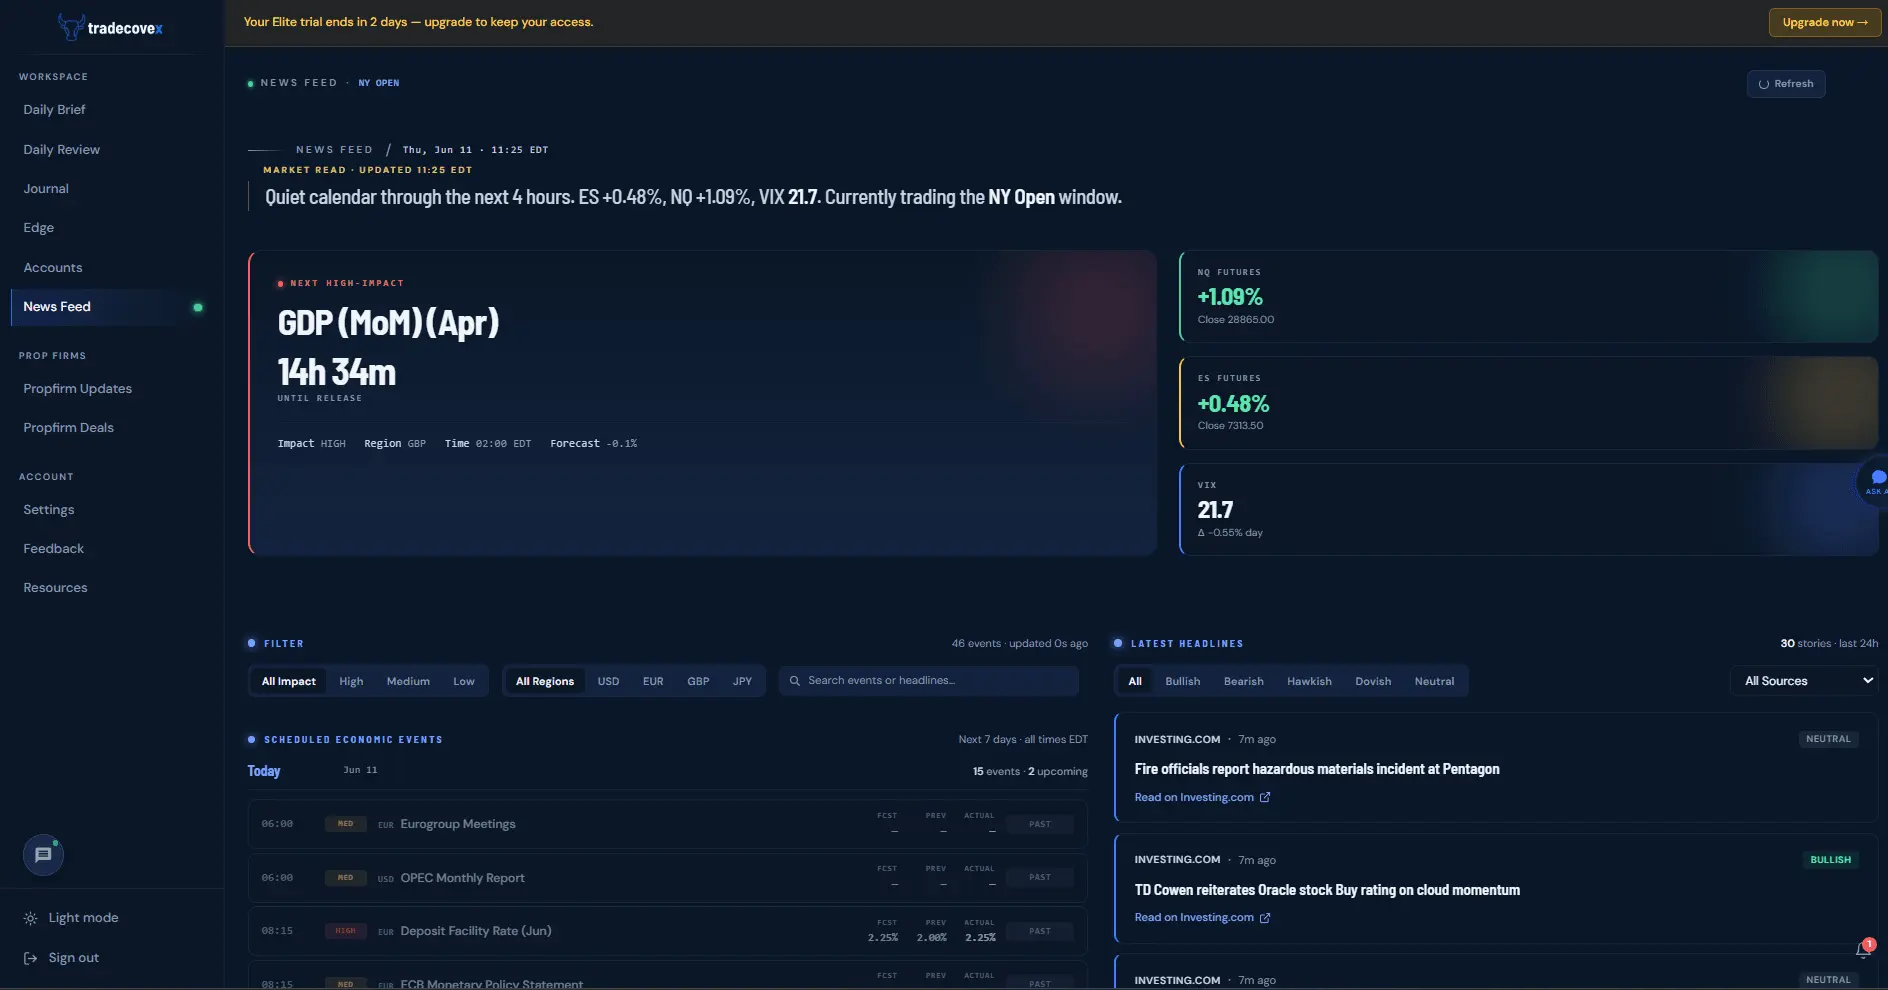Open the NQ Futures card

1528,297
